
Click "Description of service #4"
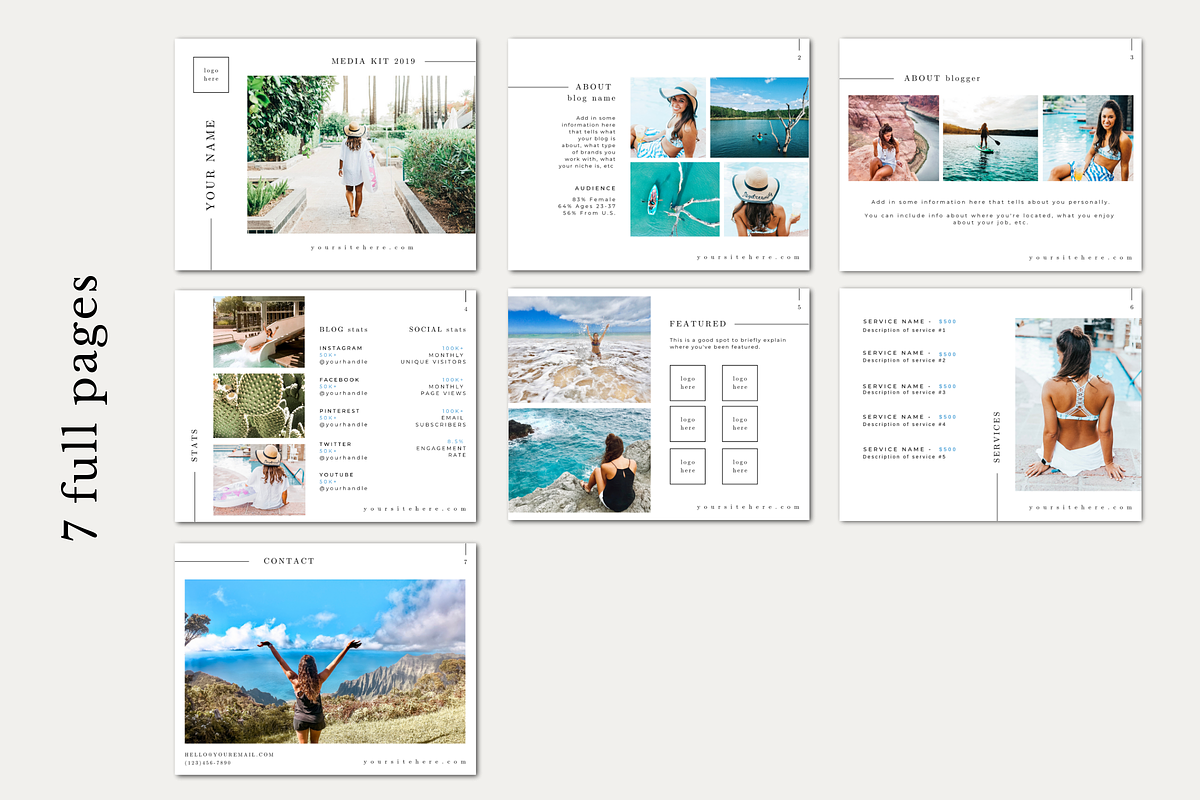[x=904, y=424]
